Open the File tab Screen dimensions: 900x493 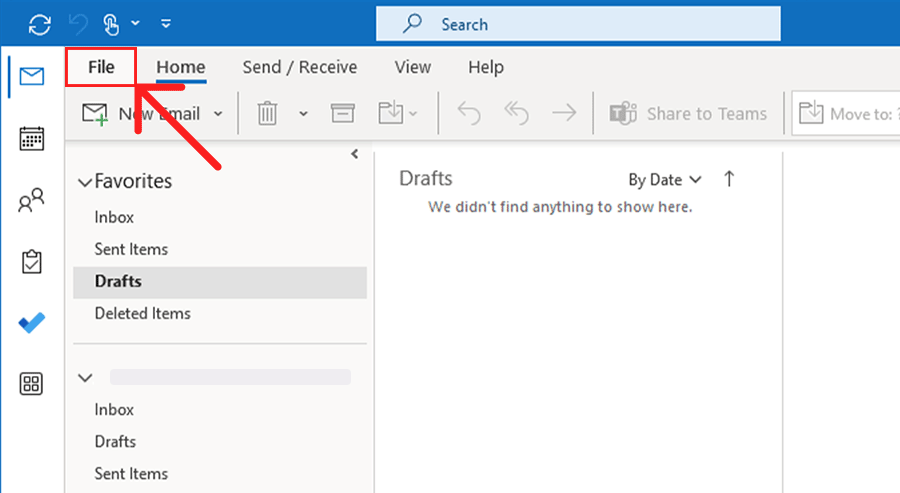[x=101, y=67]
